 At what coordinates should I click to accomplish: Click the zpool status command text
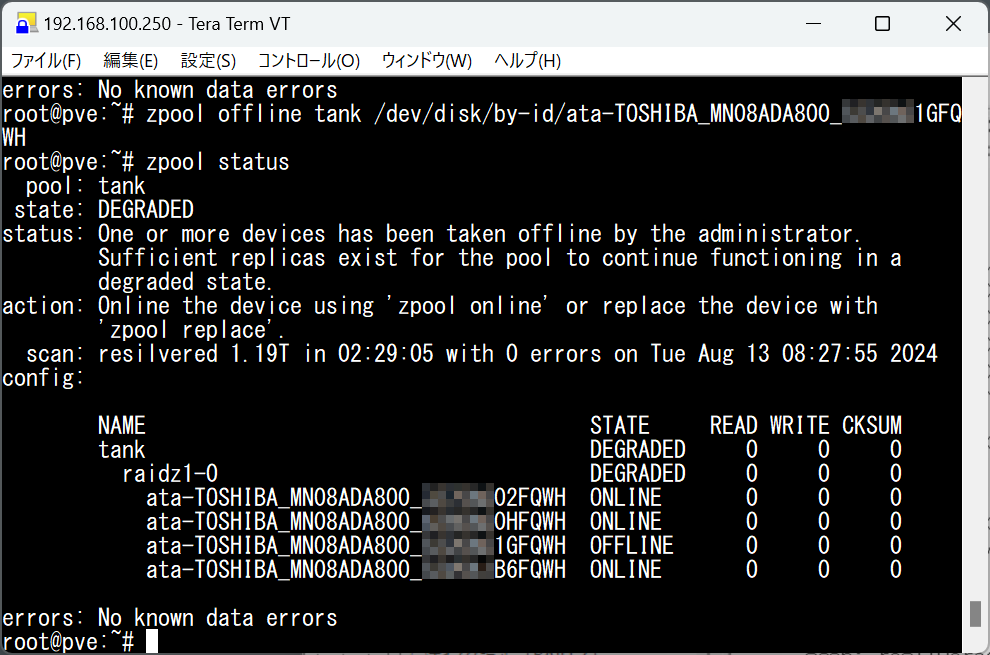pyautogui.click(x=218, y=162)
